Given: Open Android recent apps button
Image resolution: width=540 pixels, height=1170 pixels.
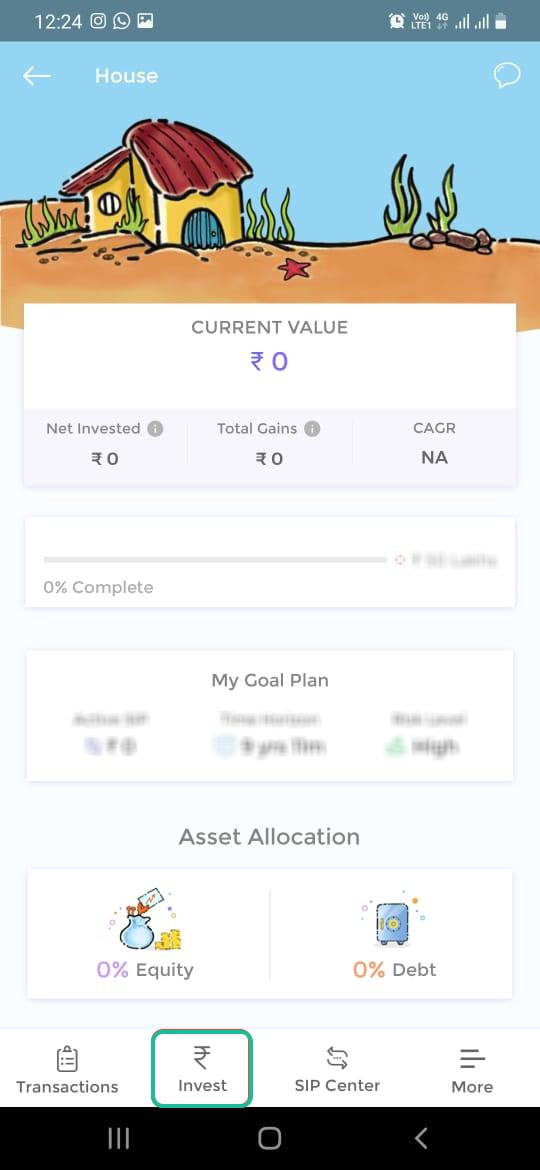Looking at the screenshot, I should click(x=119, y=1138).
